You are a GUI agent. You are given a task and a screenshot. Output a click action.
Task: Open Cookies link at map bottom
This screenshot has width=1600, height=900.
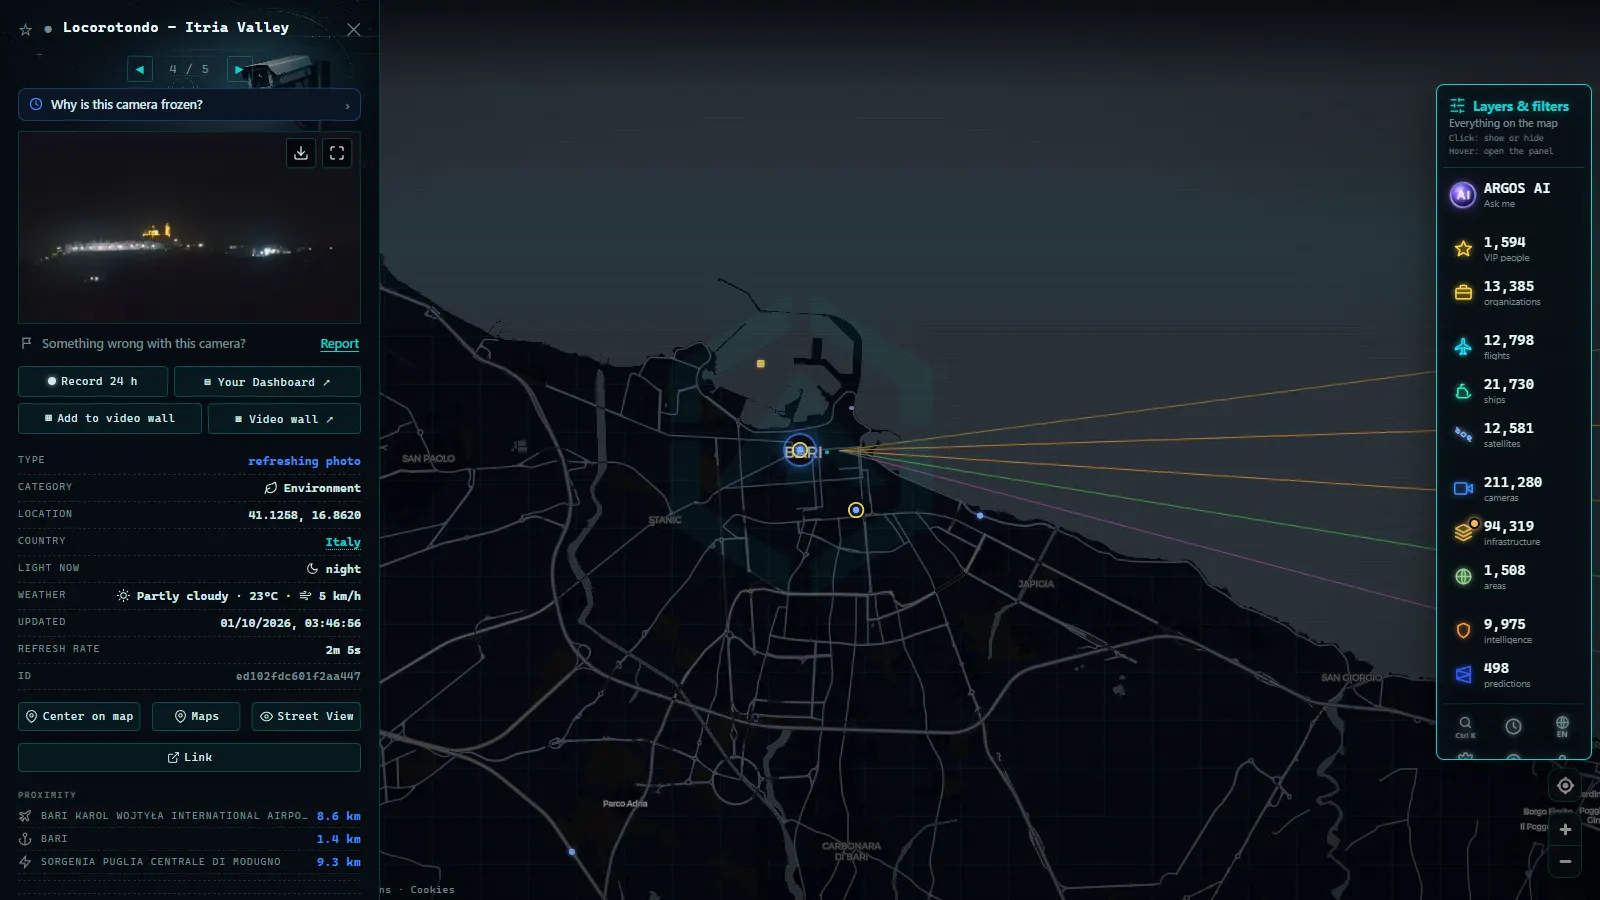[x=432, y=890]
